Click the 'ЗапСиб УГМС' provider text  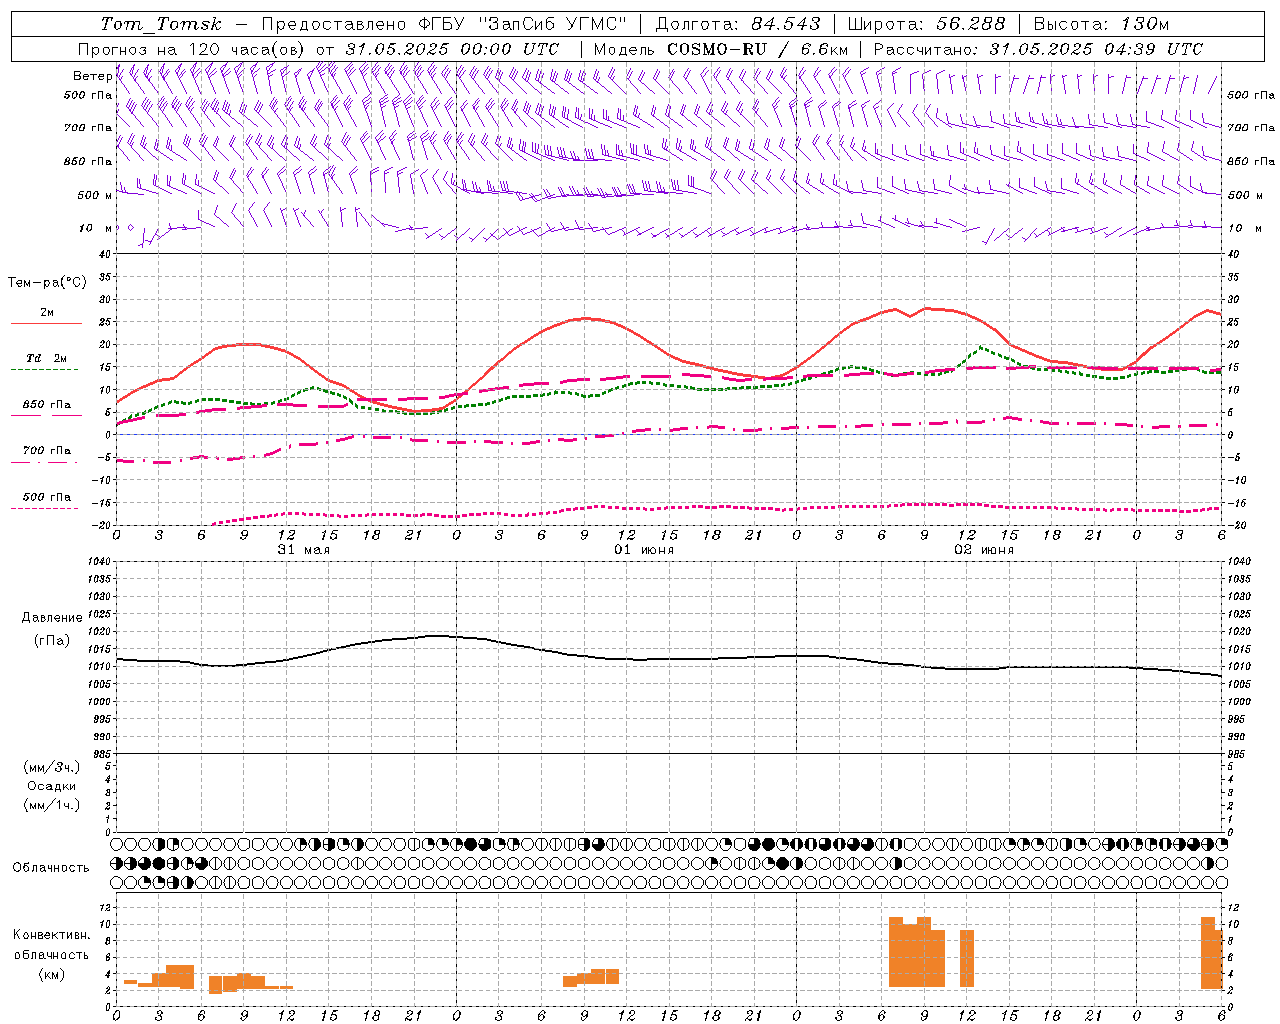click(x=553, y=24)
